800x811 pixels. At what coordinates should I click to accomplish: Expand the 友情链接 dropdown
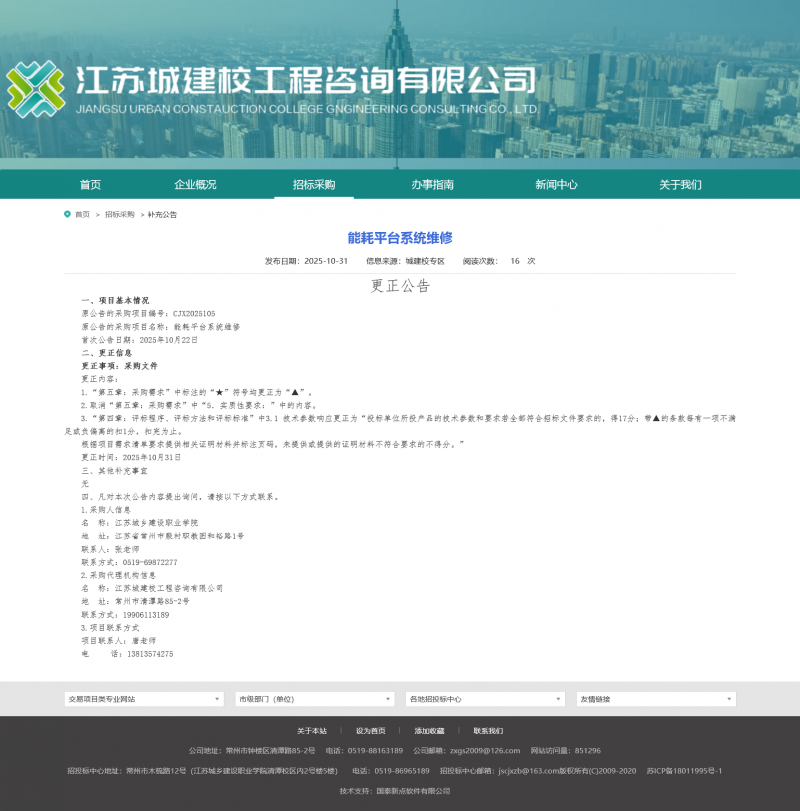click(654, 700)
